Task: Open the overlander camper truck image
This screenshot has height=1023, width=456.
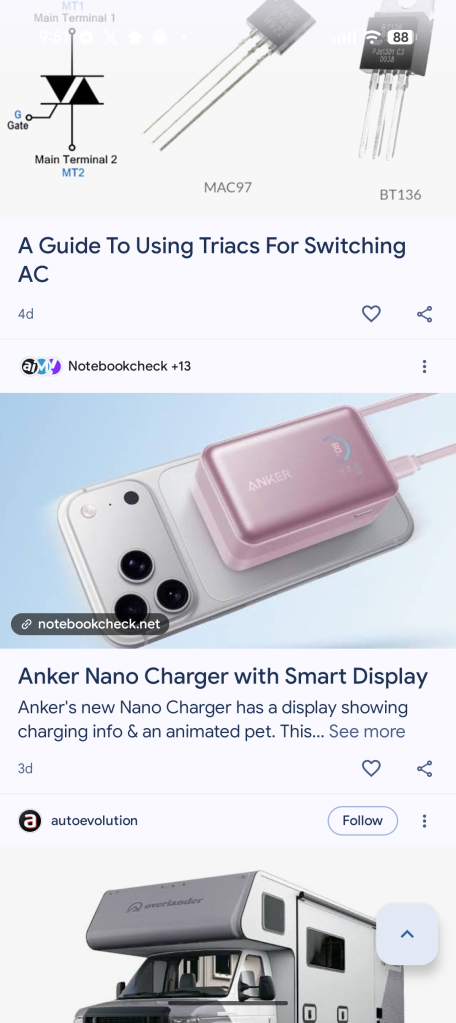Action: (228, 935)
